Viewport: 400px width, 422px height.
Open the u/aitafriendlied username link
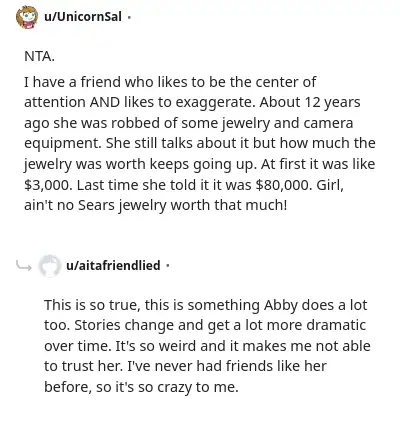point(113,265)
